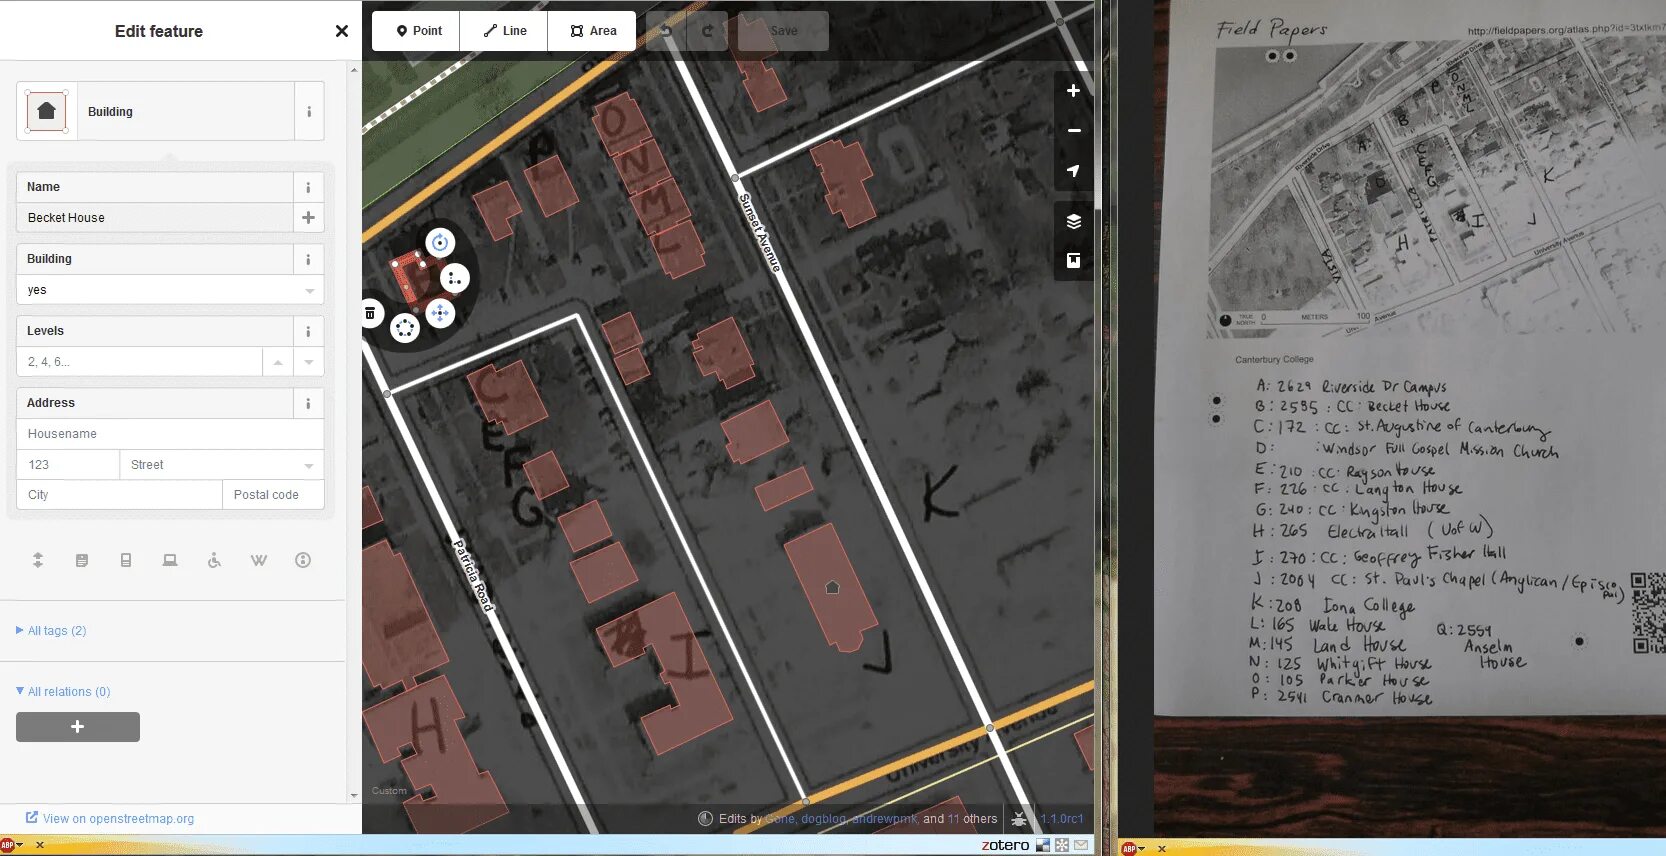Move the selected building
This screenshot has width=1666, height=856.
(x=440, y=313)
